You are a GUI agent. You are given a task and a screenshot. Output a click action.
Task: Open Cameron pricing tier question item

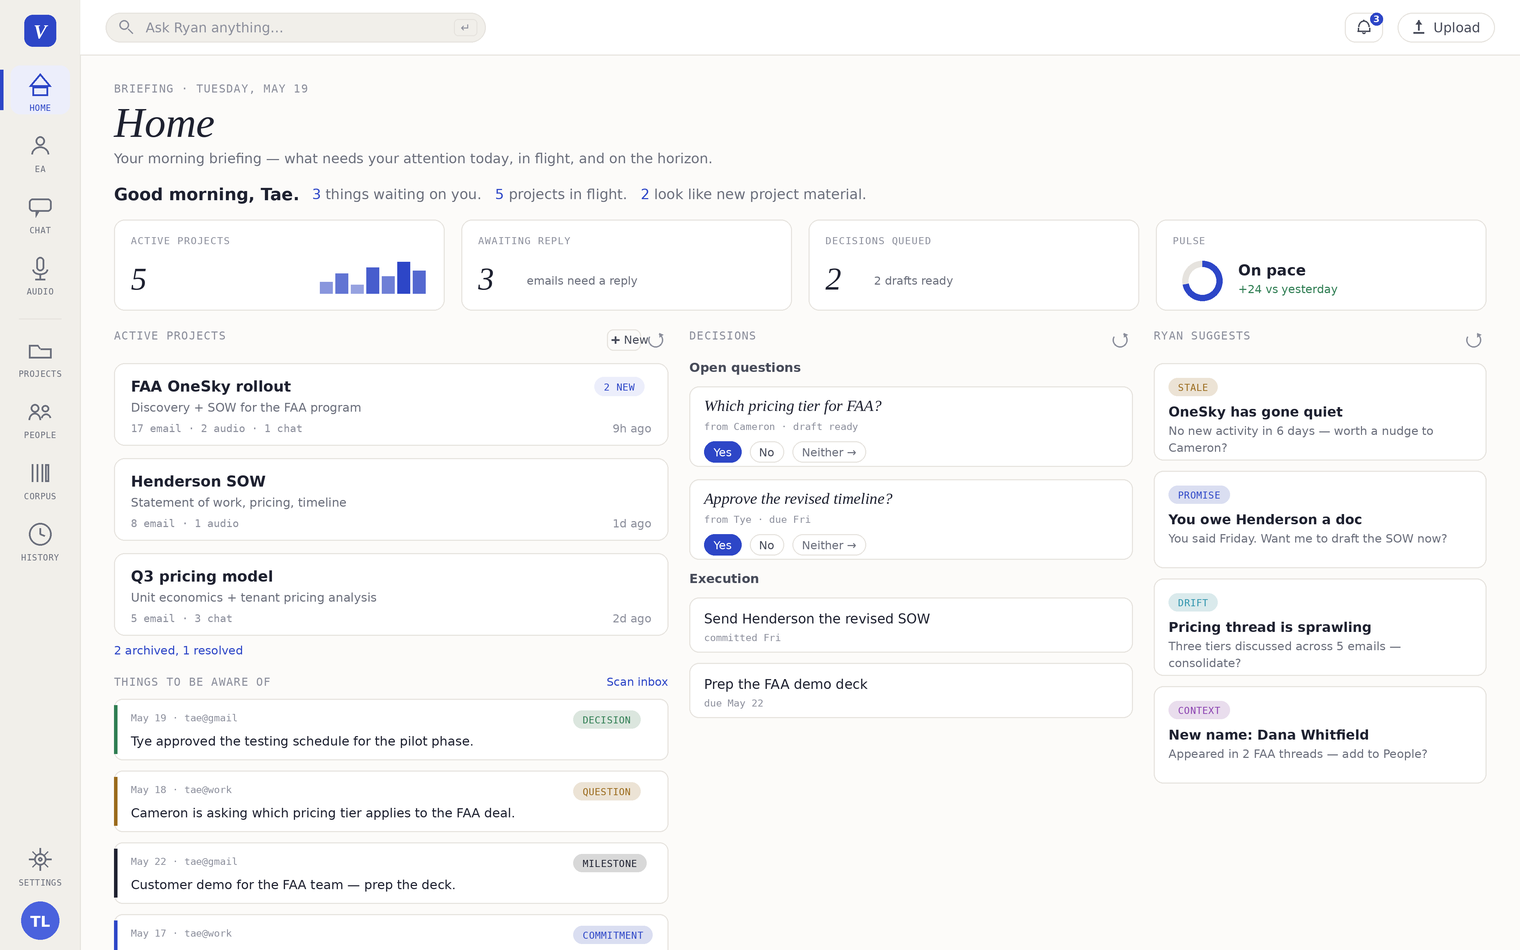391,802
